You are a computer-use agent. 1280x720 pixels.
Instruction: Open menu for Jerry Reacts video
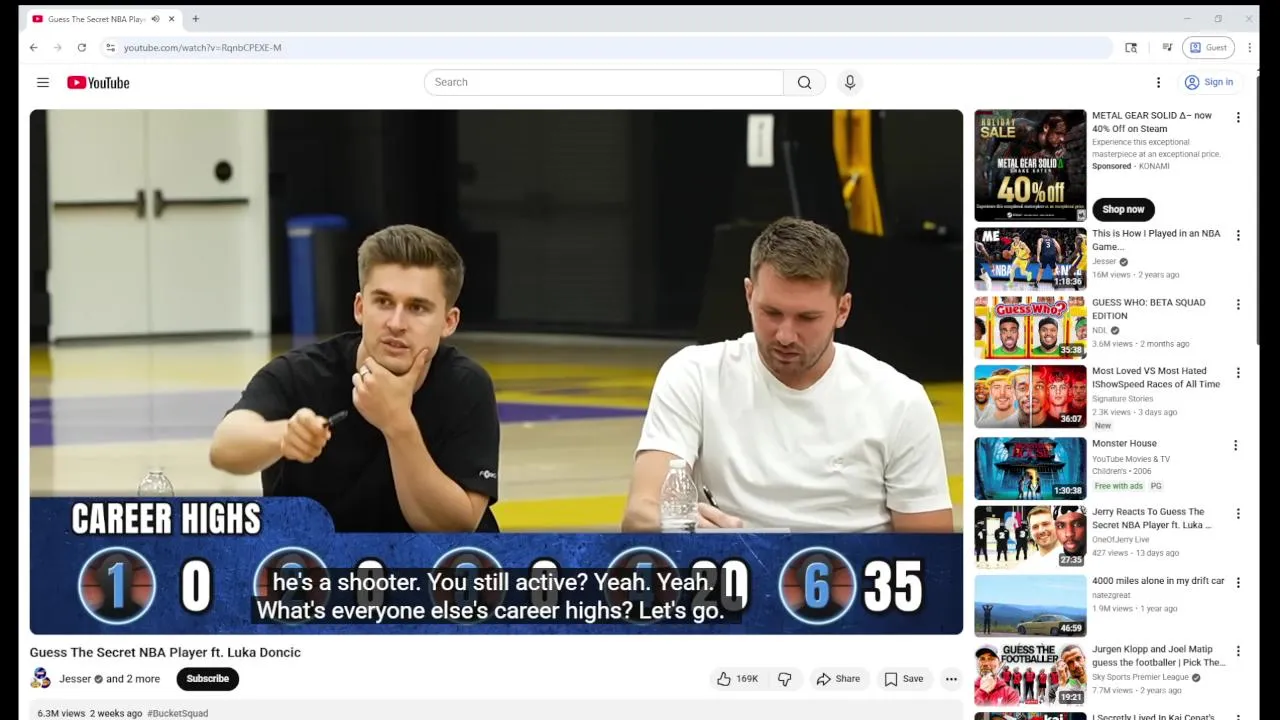(x=1238, y=514)
